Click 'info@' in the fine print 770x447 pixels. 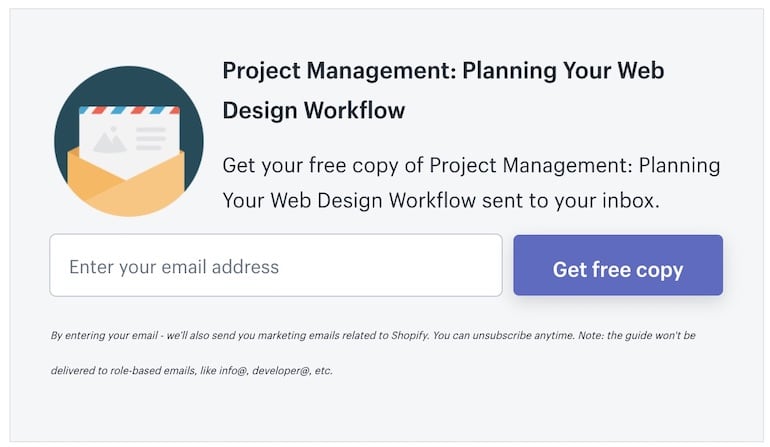(x=230, y=371)
